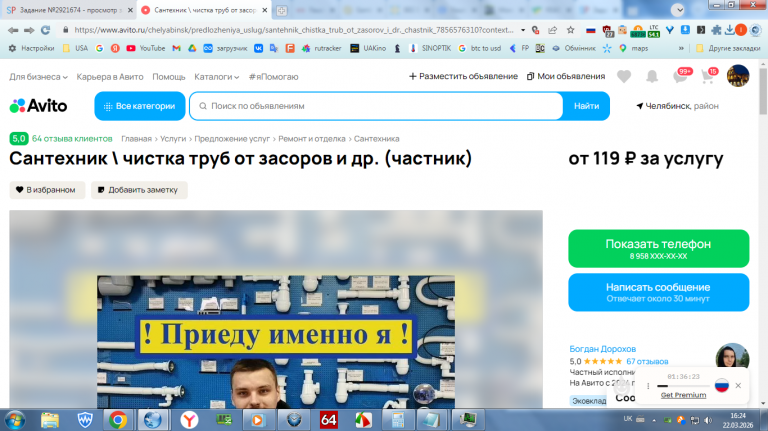Open the share page icon in address bar

(552, 30)
